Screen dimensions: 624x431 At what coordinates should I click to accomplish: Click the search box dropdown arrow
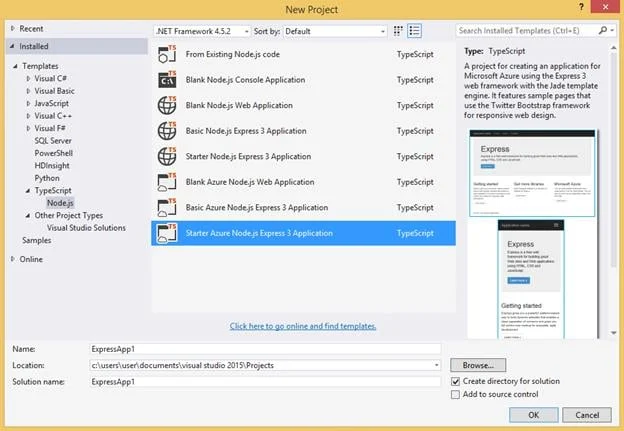tap(612, 31)
